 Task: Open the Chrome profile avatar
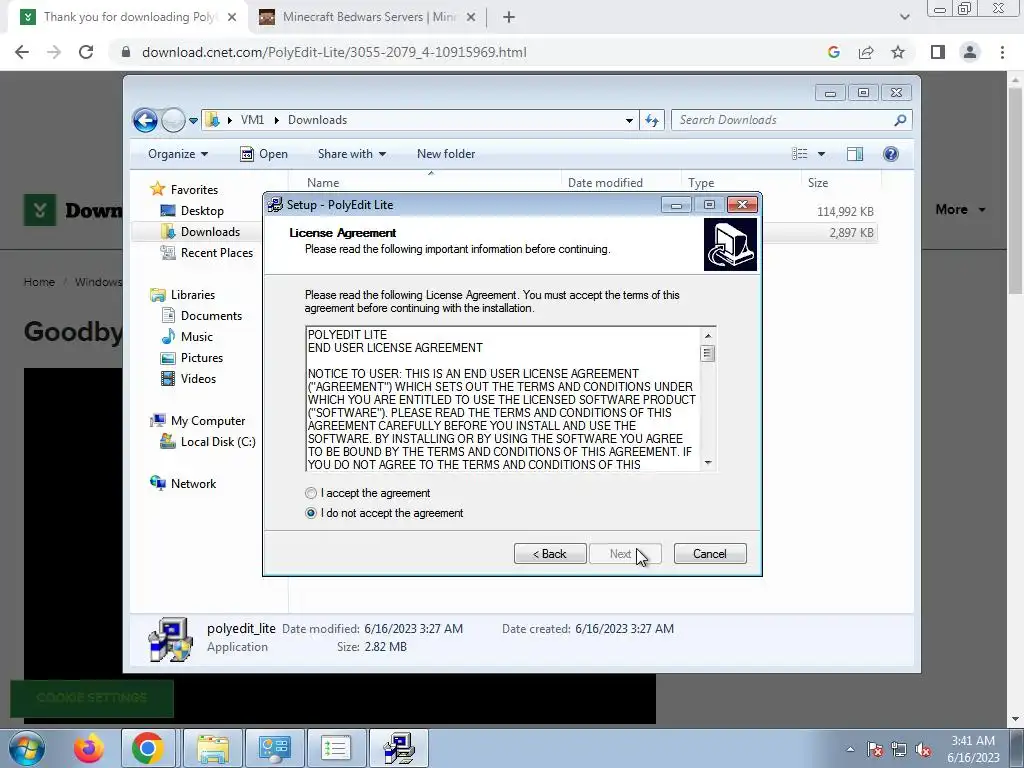pos(970,52)
